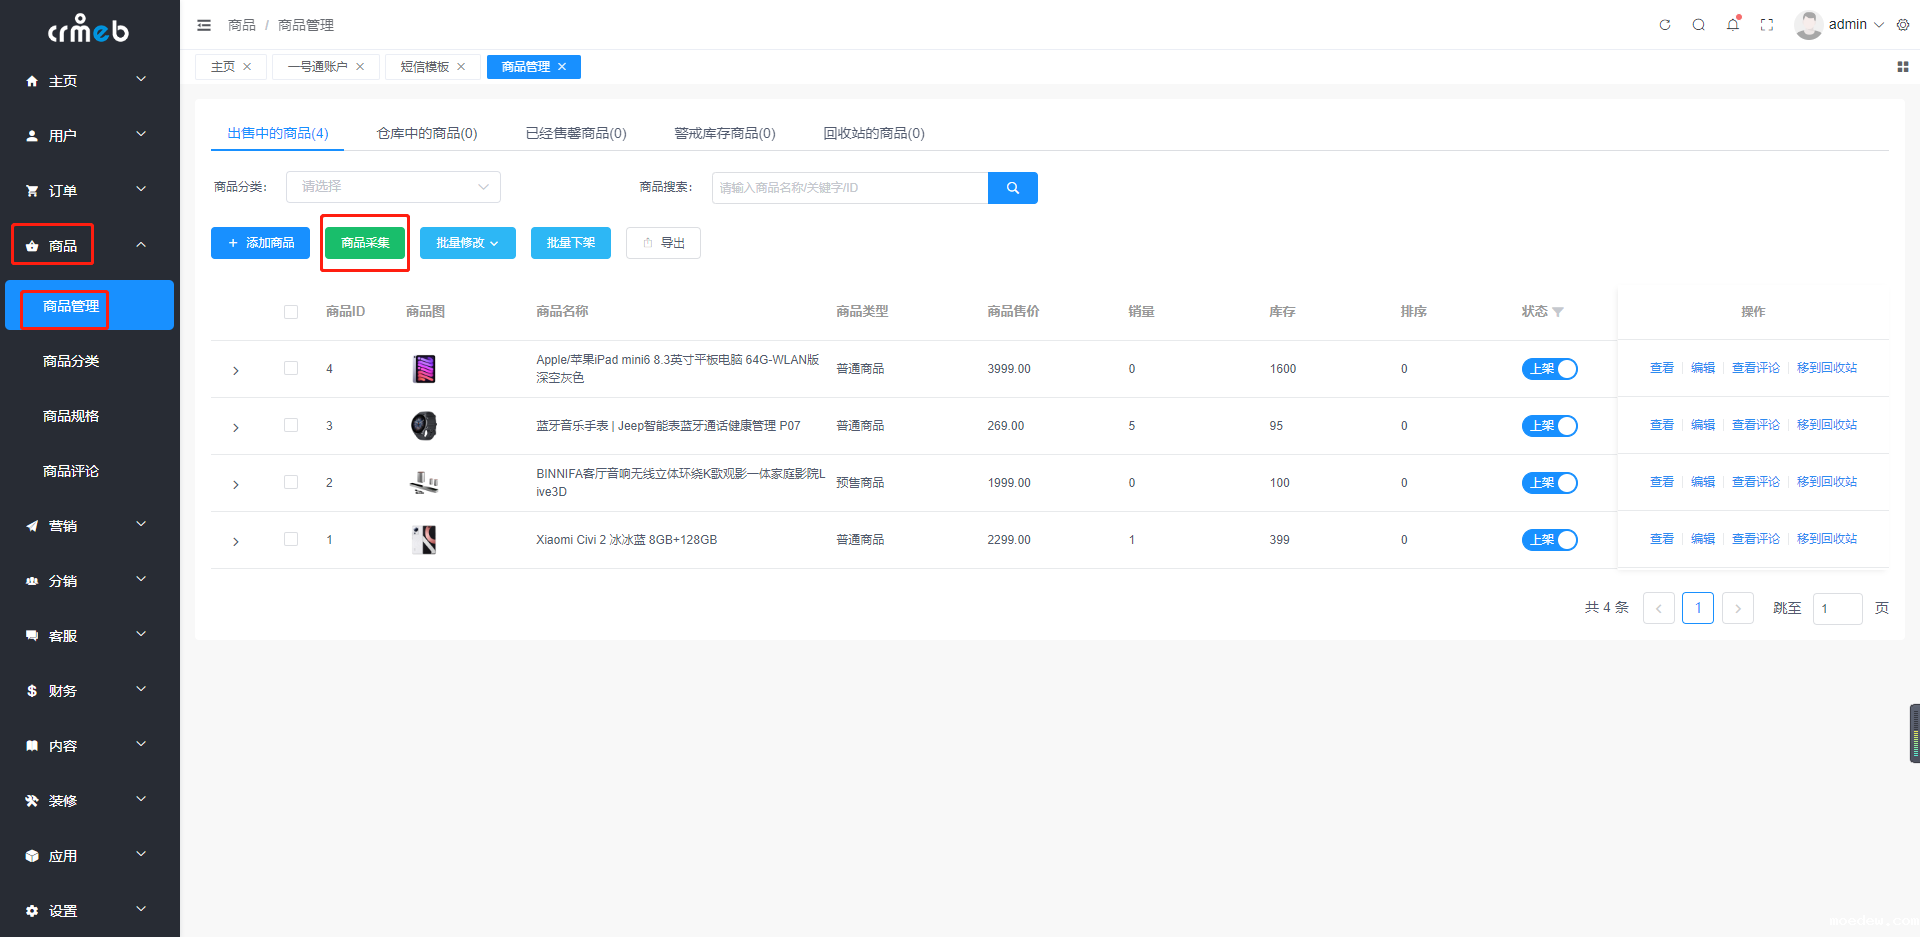Click the status column filter icon
The image size is (1920, 937).
(x=1558, y=312)
